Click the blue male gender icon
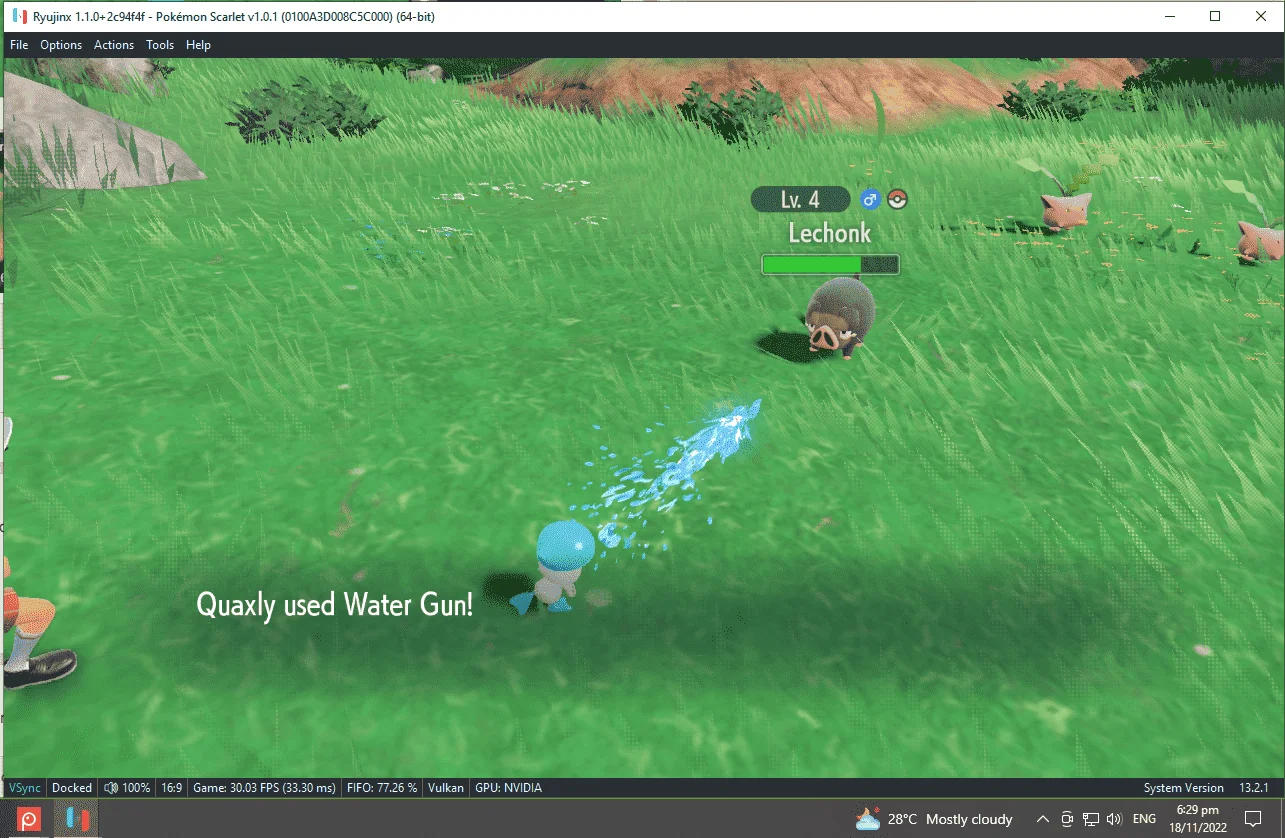Image resolution: width=1285 pixels, height=838 pixels. [x=869, y=200]
